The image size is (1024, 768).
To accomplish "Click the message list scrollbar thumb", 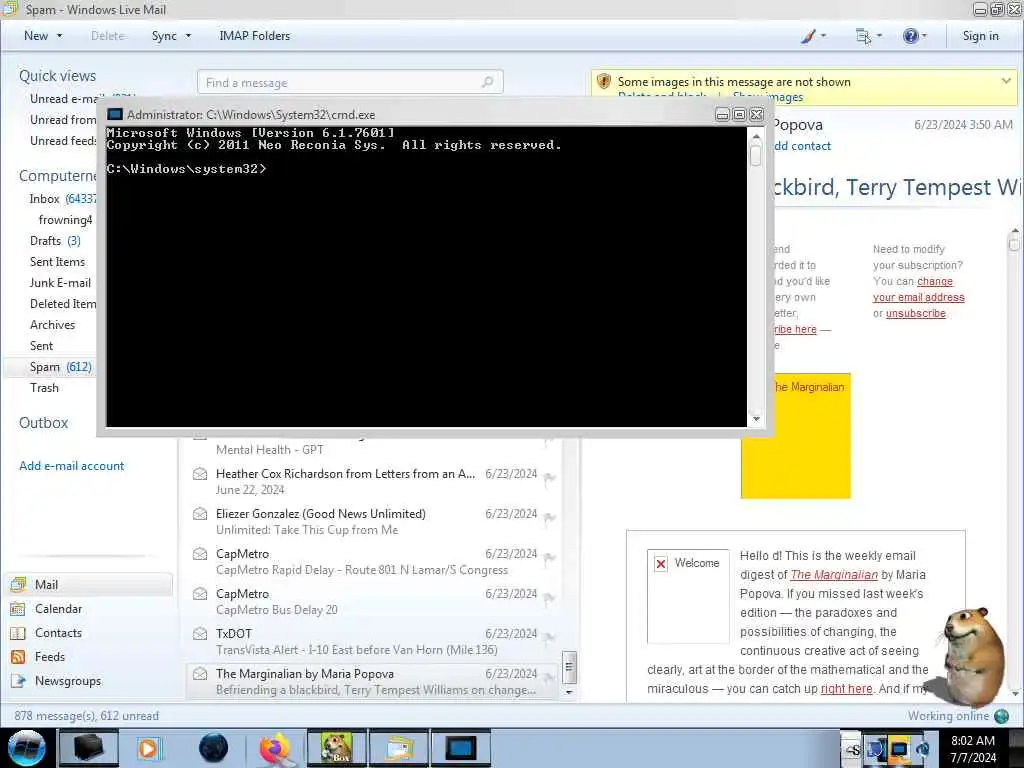I will tap(569, 667).
